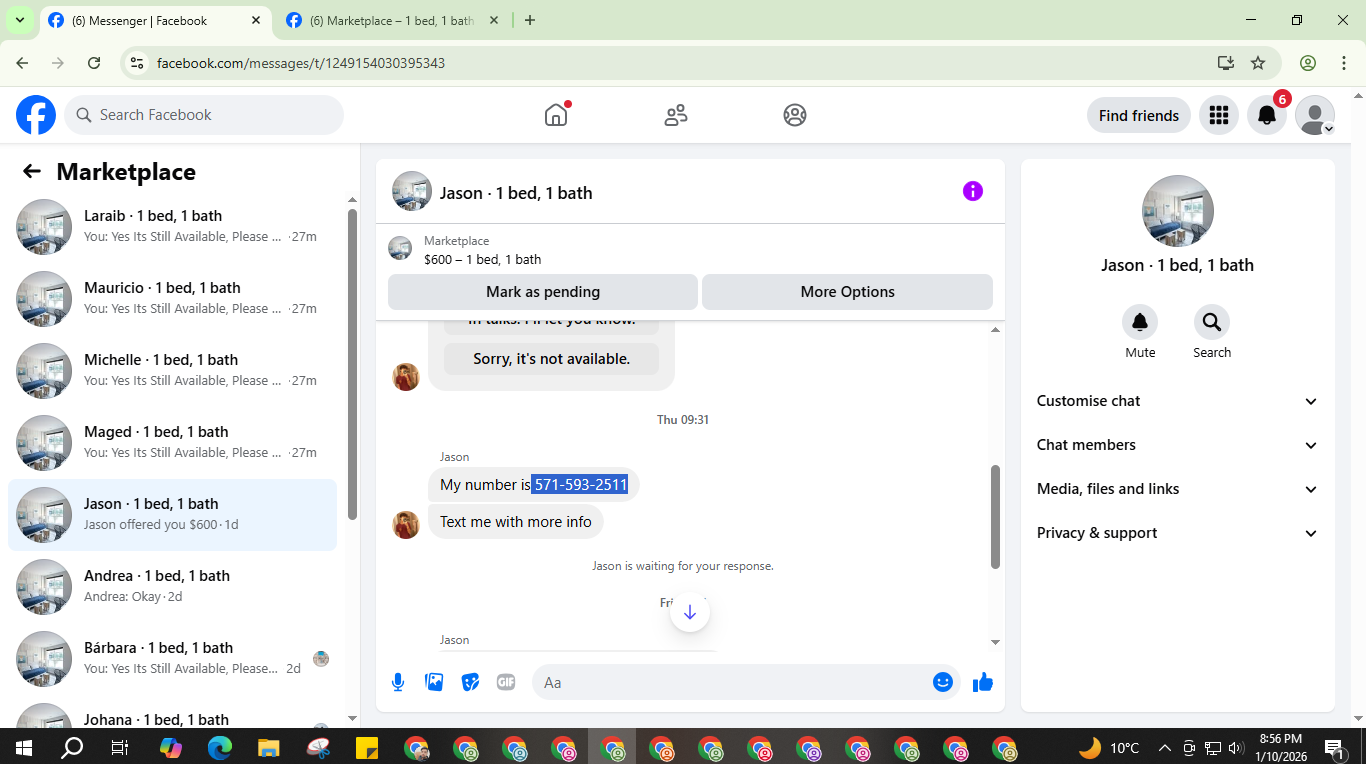This screenshot has height=764, width=1366.
Task: Open Chrome three-dot menu
Action: point(1343,63)
